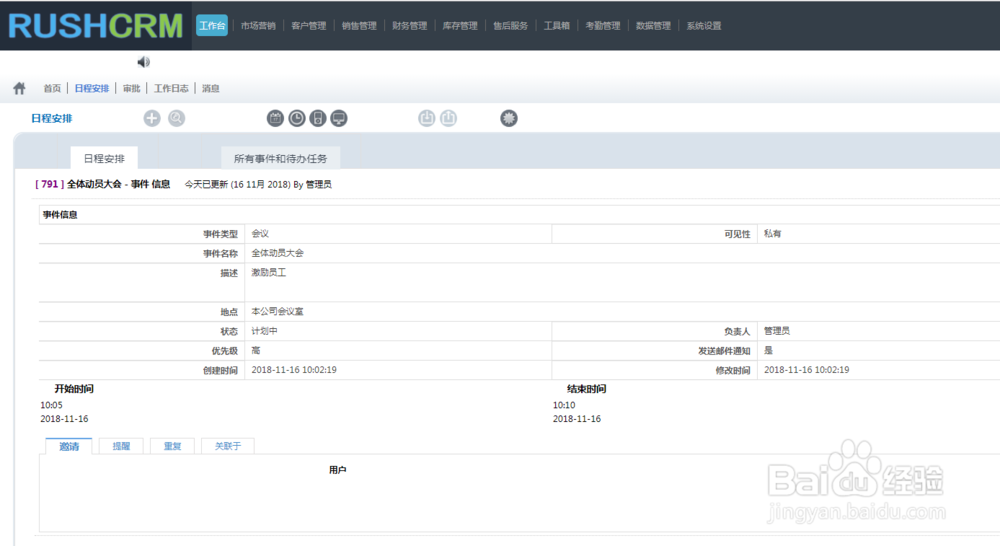Click 负责人 value 管理员
1000x546 pixels.
tap(777, 330)
